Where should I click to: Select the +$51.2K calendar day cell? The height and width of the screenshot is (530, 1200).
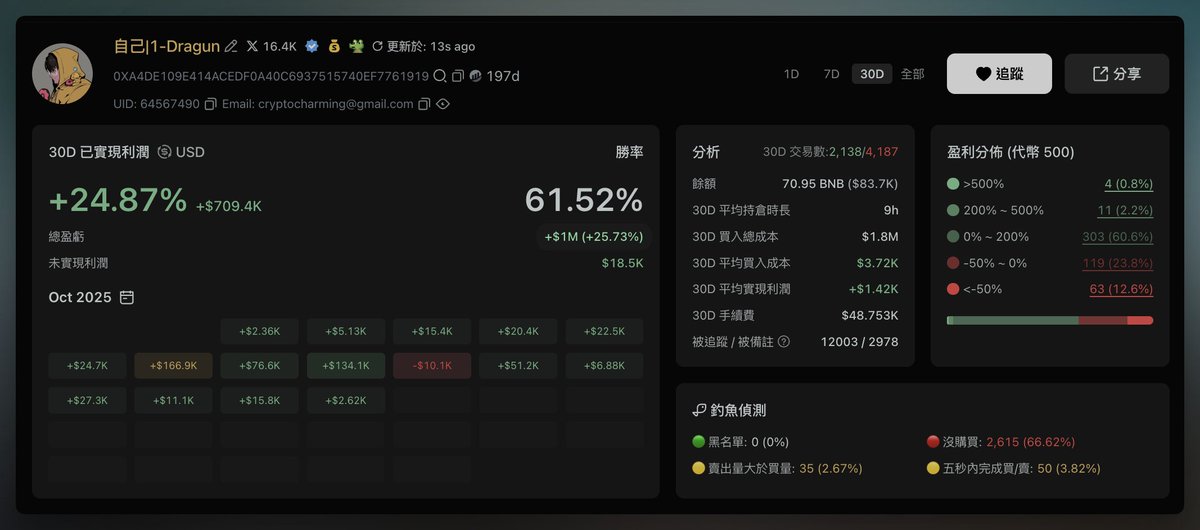click(x=518, y=366)
